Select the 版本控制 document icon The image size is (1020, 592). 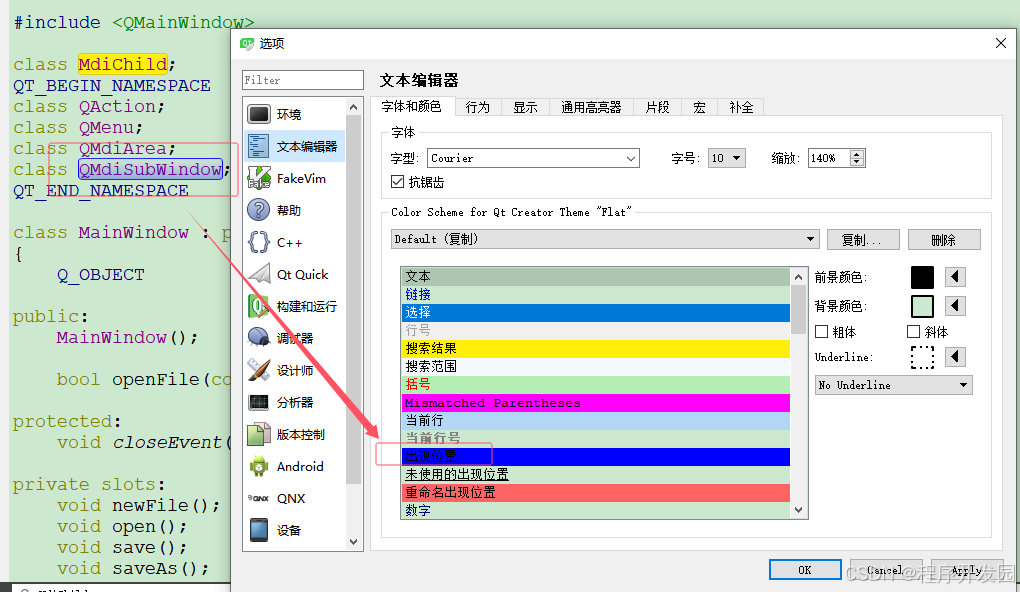point(259,434)
